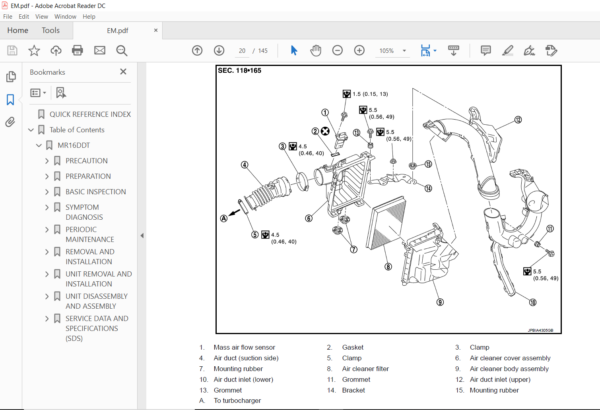Go to next page arrow

219,51
